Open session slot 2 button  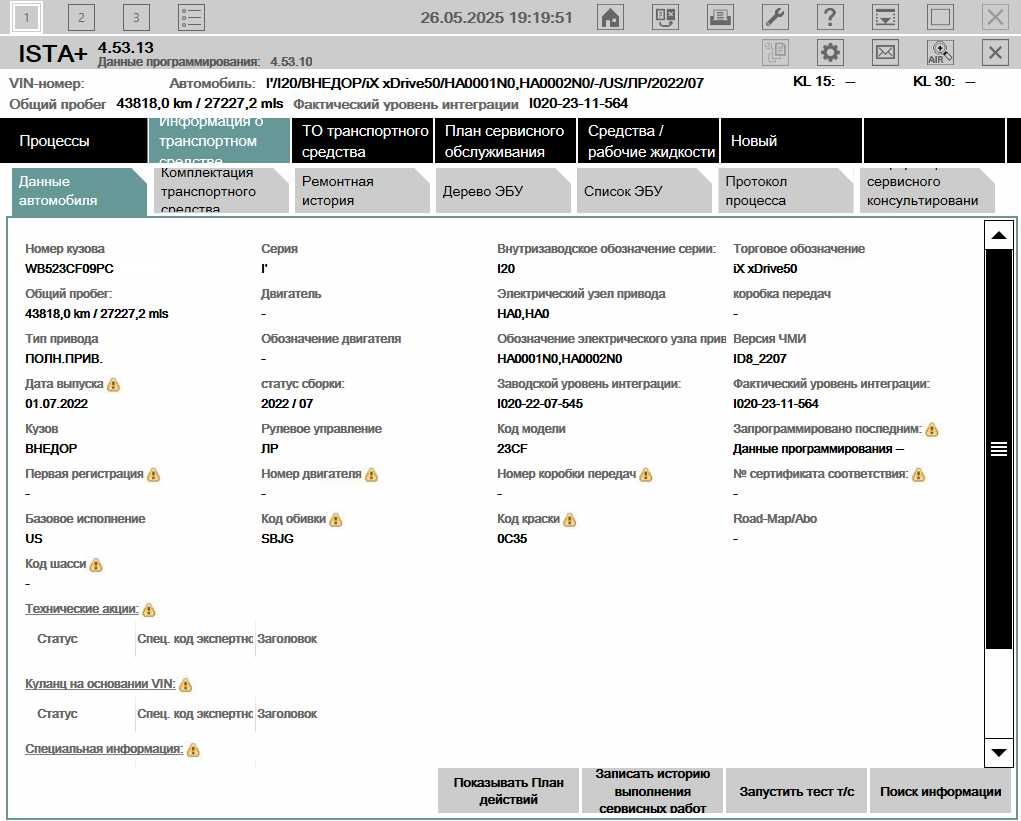point(81,17)
